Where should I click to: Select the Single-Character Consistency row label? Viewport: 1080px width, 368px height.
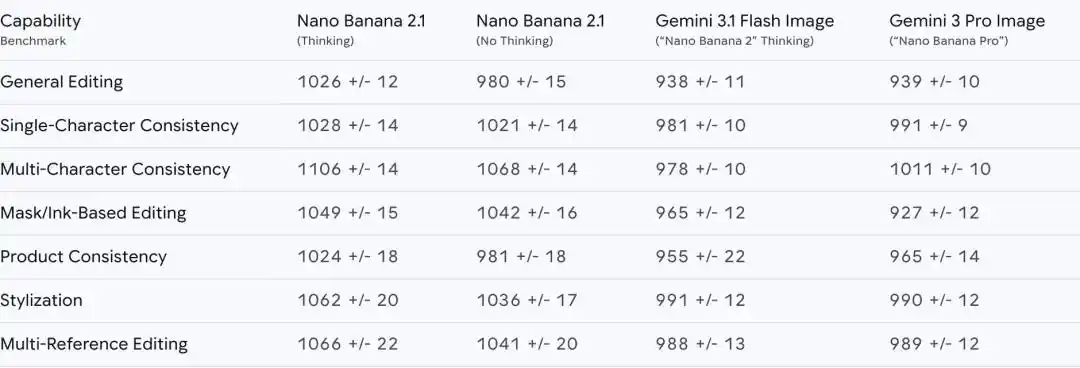[x=119, y=125]
